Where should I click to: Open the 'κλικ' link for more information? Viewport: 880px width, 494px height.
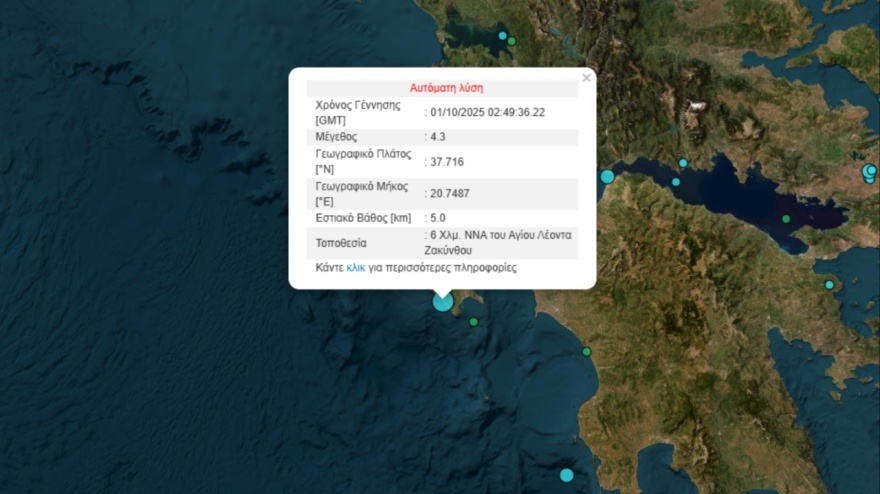pos(356,268)
